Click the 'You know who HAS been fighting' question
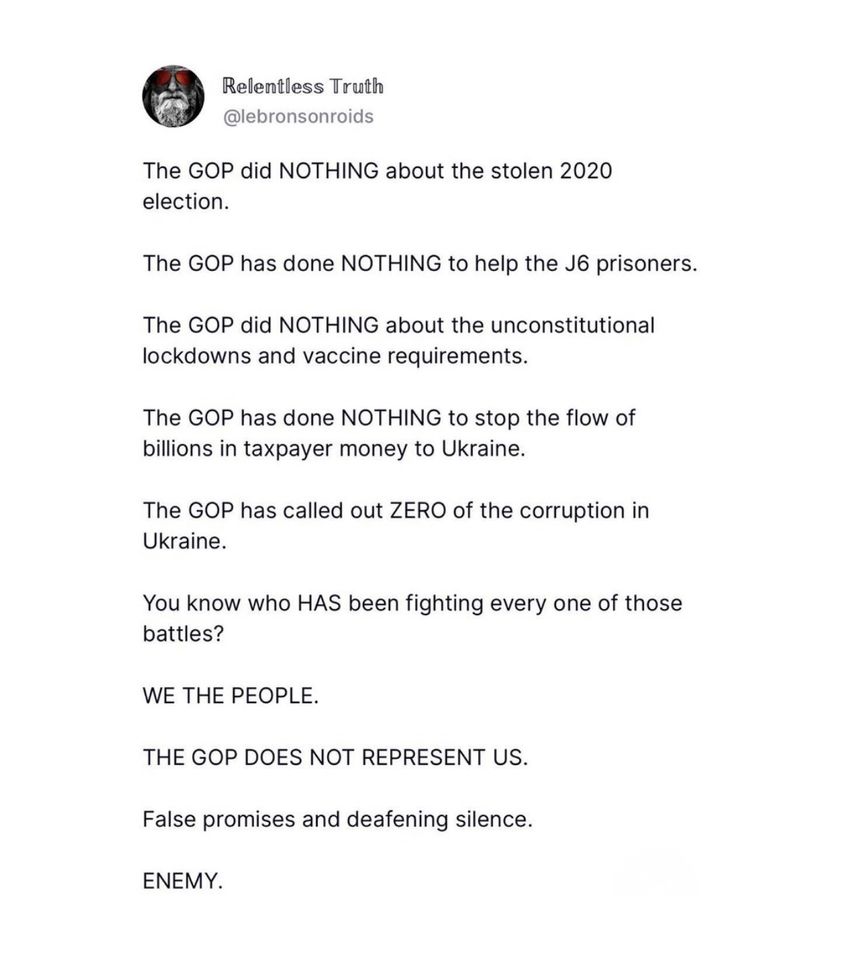 click(412, 618)
